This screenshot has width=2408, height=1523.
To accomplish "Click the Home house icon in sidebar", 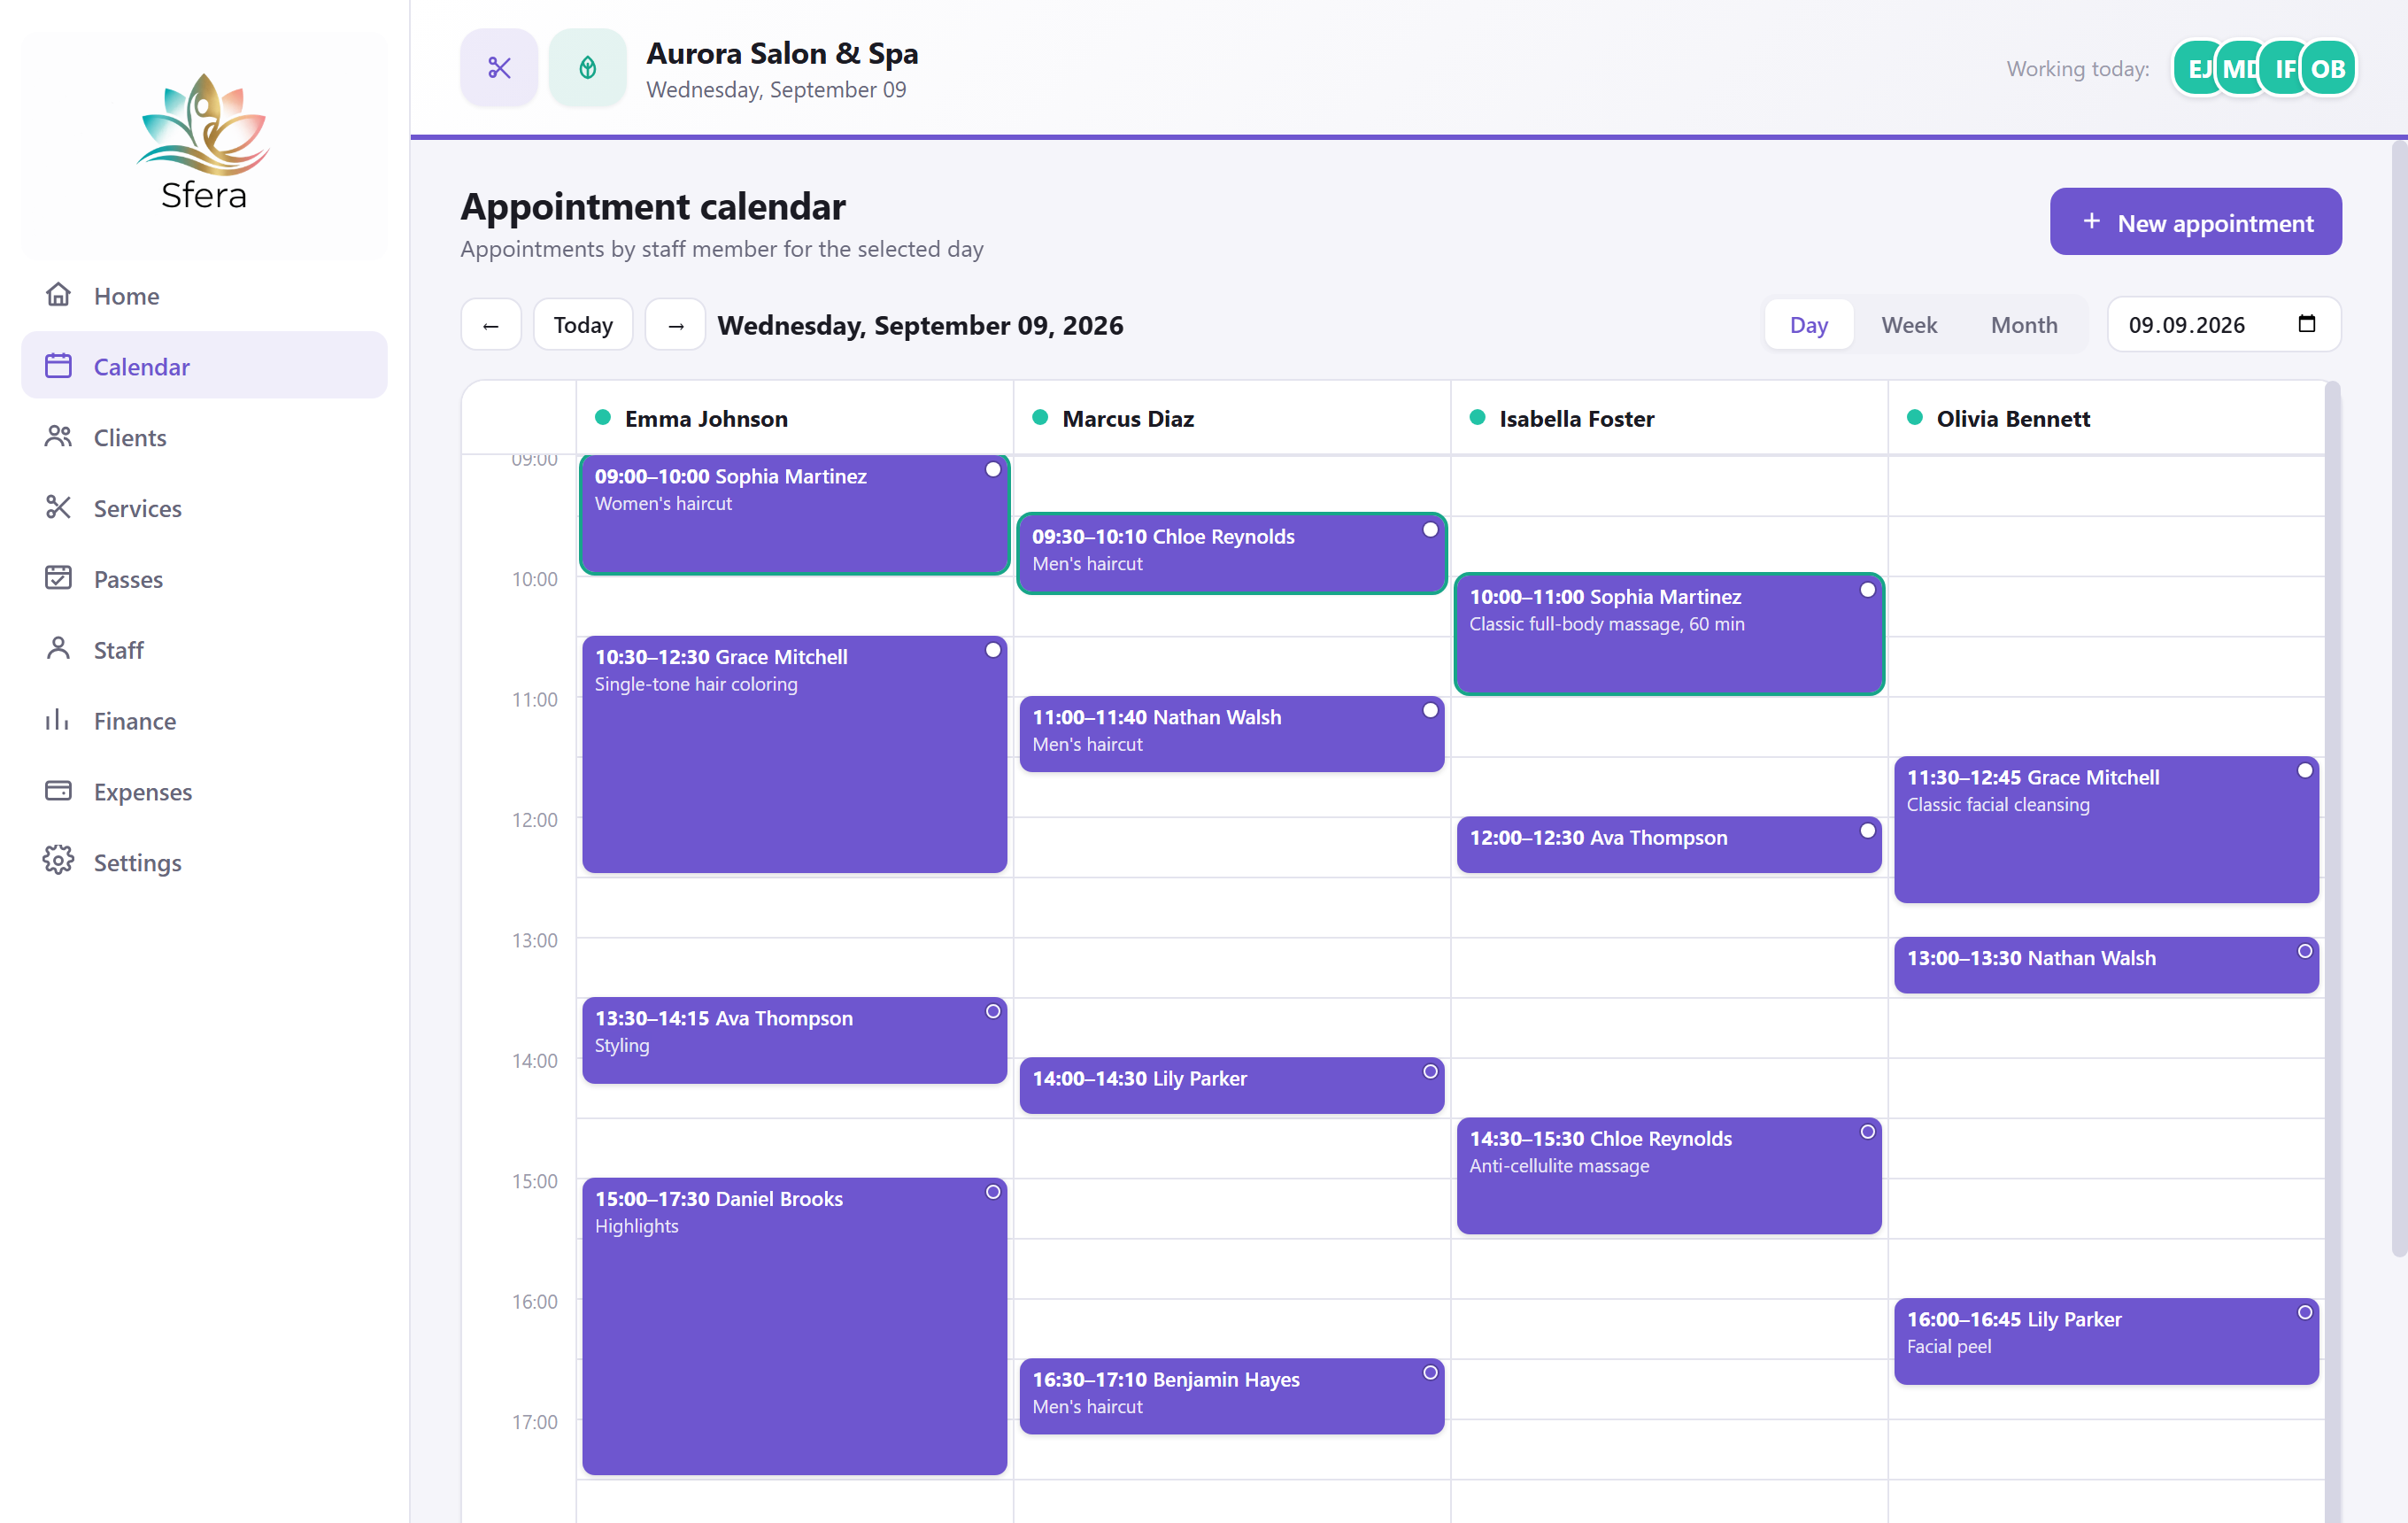I will pos(58,295).
